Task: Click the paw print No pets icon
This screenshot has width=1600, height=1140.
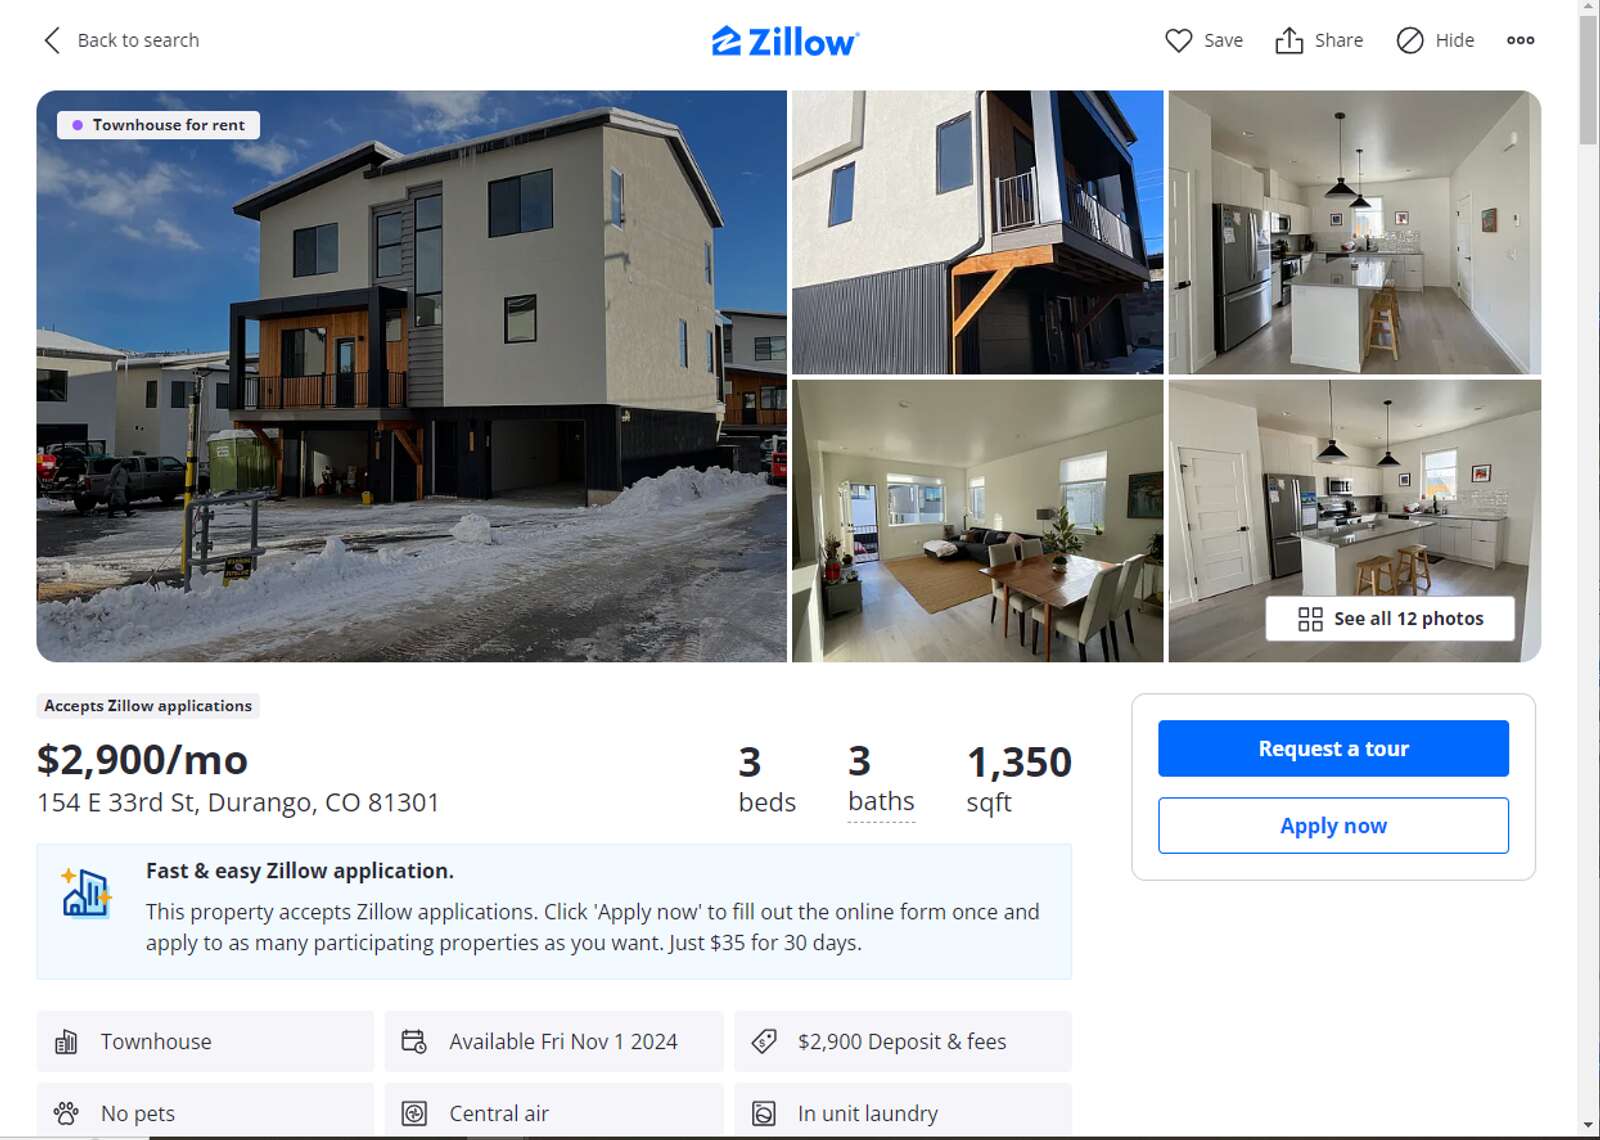Action: click(66, 1113)
